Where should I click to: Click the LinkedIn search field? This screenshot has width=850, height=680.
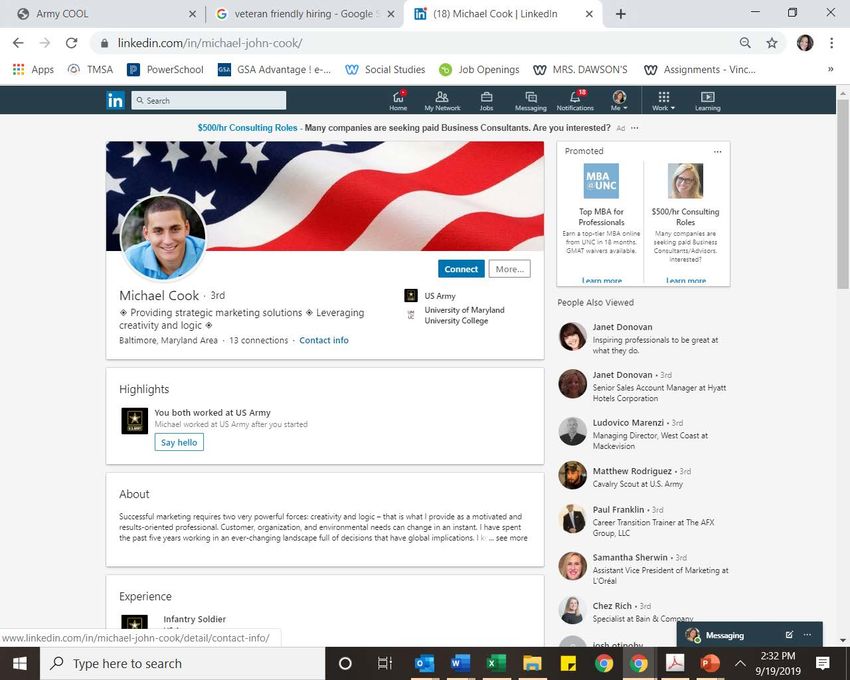[x=209, y=100]
